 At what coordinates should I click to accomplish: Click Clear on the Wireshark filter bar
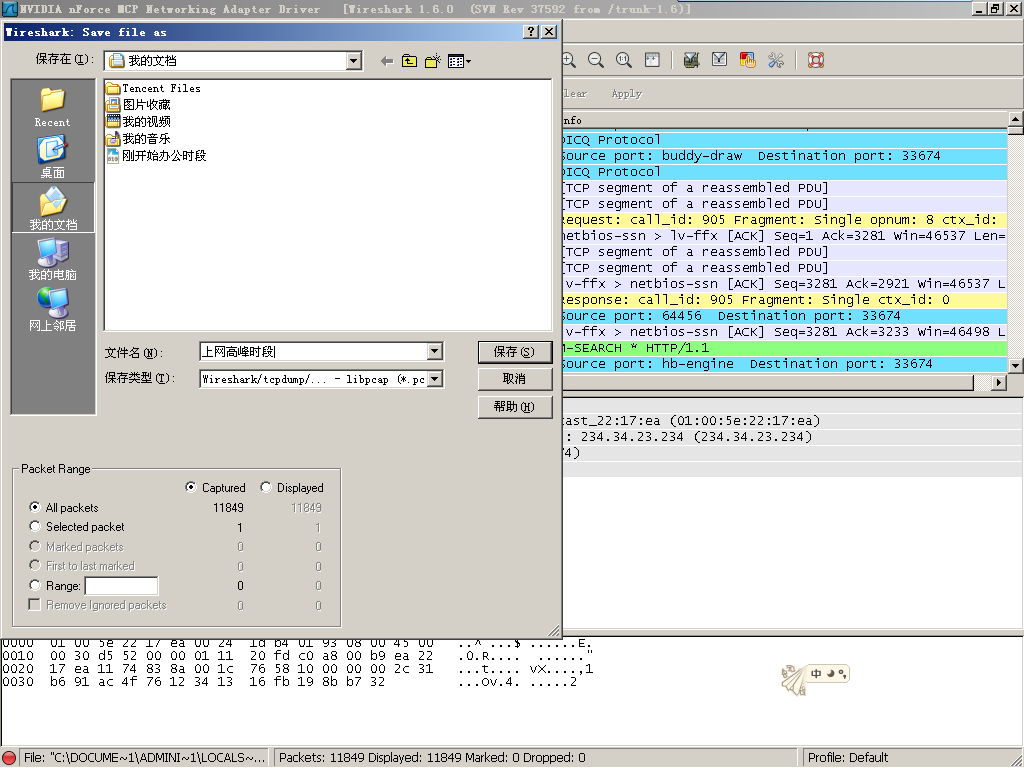[x=575, y=93]
